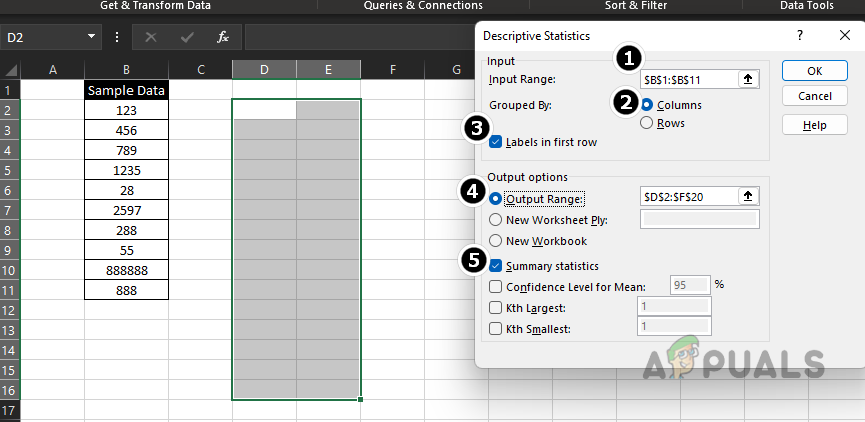Click the formula bar three-dot options handle
Screen dimensions: 865x422
coord(117,37)
